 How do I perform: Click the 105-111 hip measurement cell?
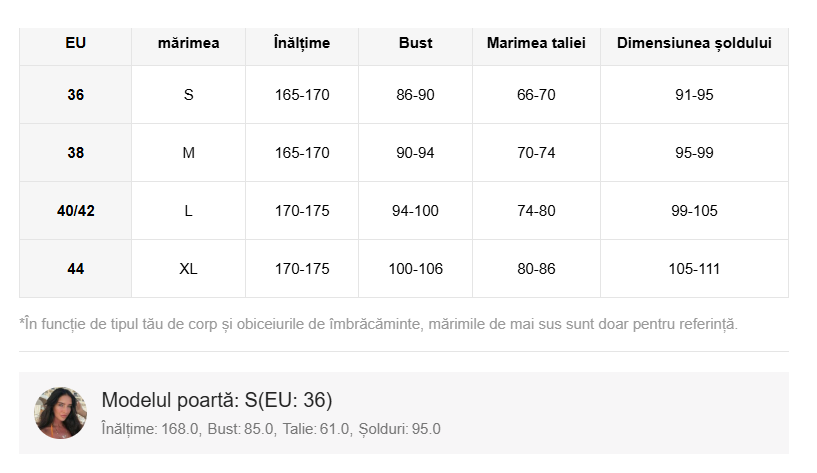[694, 269]
